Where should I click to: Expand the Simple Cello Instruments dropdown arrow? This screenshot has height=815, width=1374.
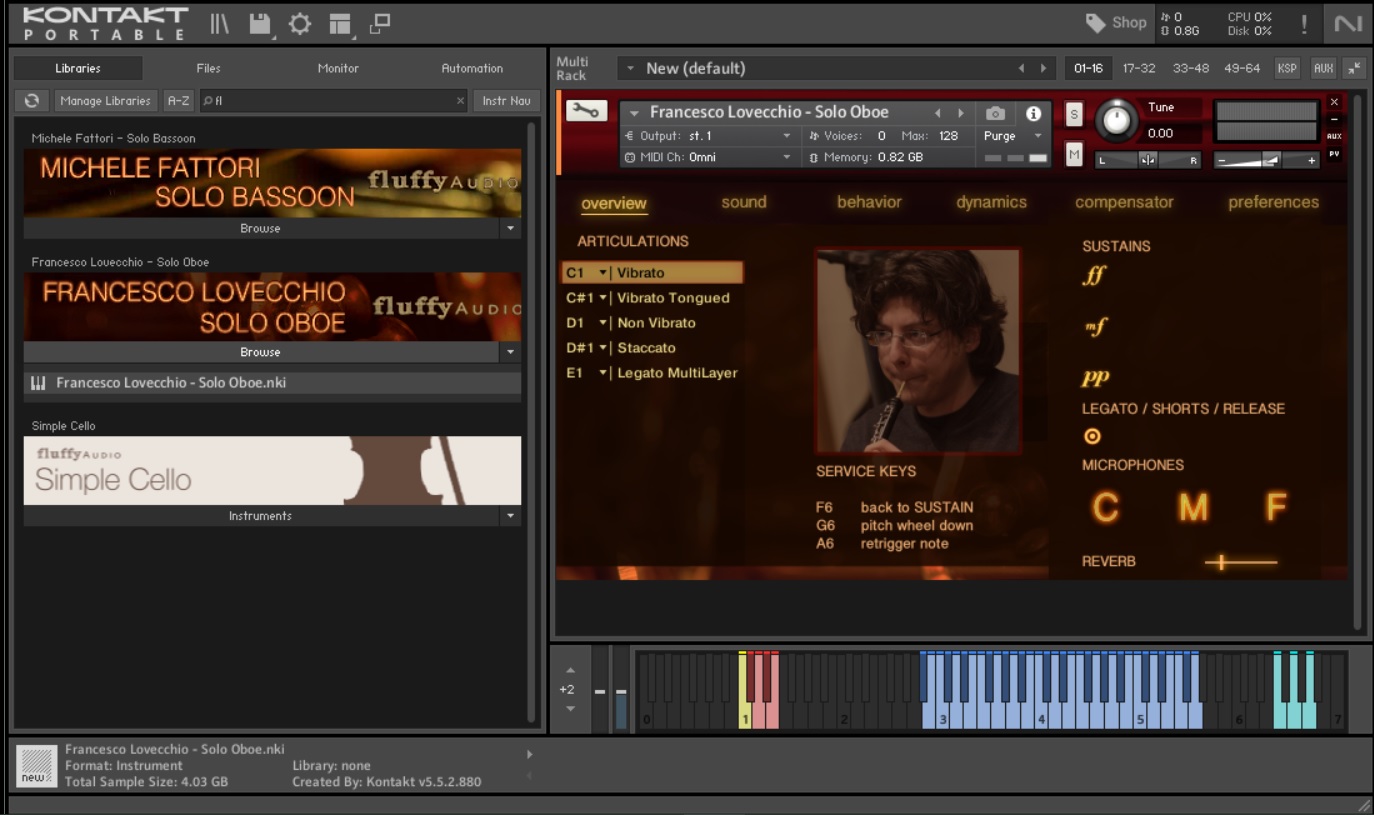511,516
